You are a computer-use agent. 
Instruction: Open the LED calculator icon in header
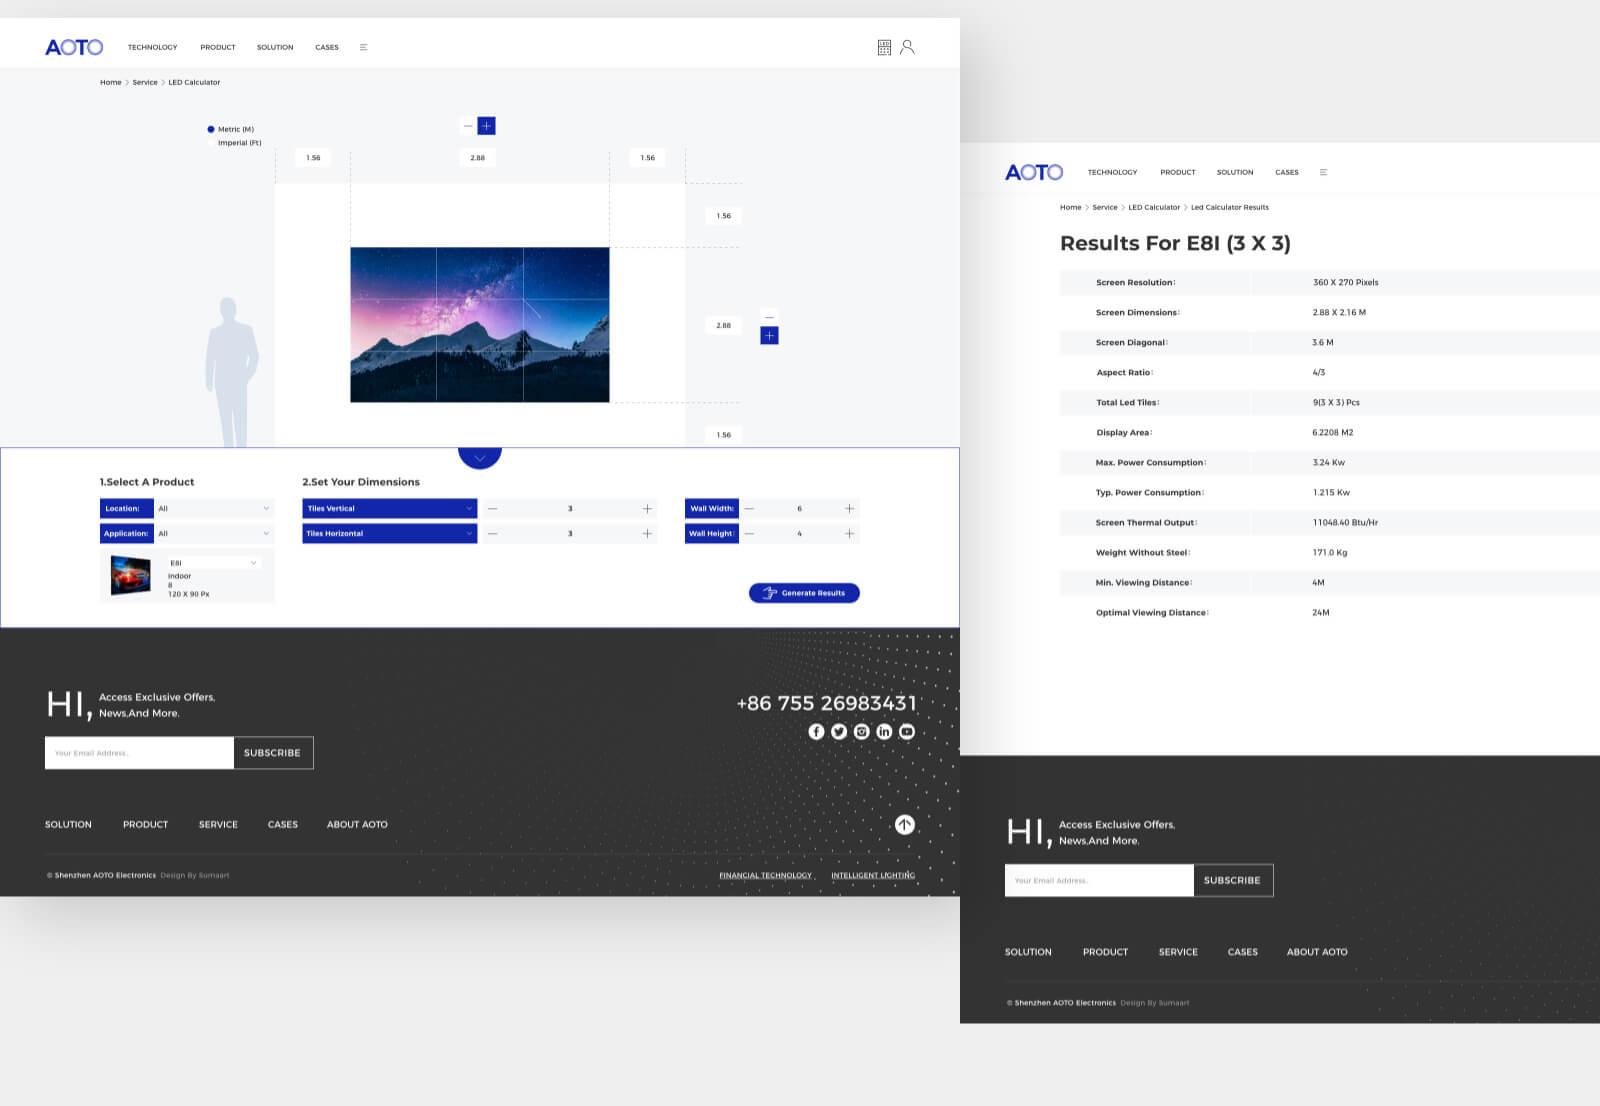884,47
